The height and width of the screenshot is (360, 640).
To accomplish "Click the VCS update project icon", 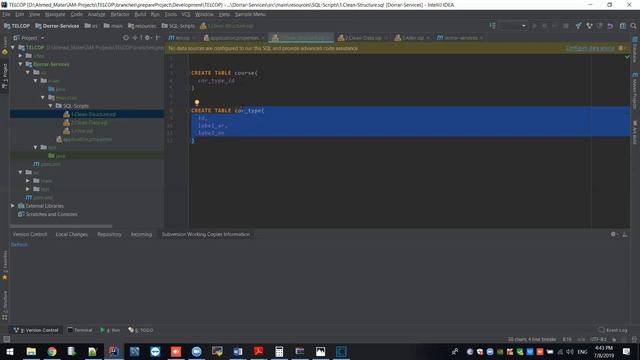I will [578, 26].
